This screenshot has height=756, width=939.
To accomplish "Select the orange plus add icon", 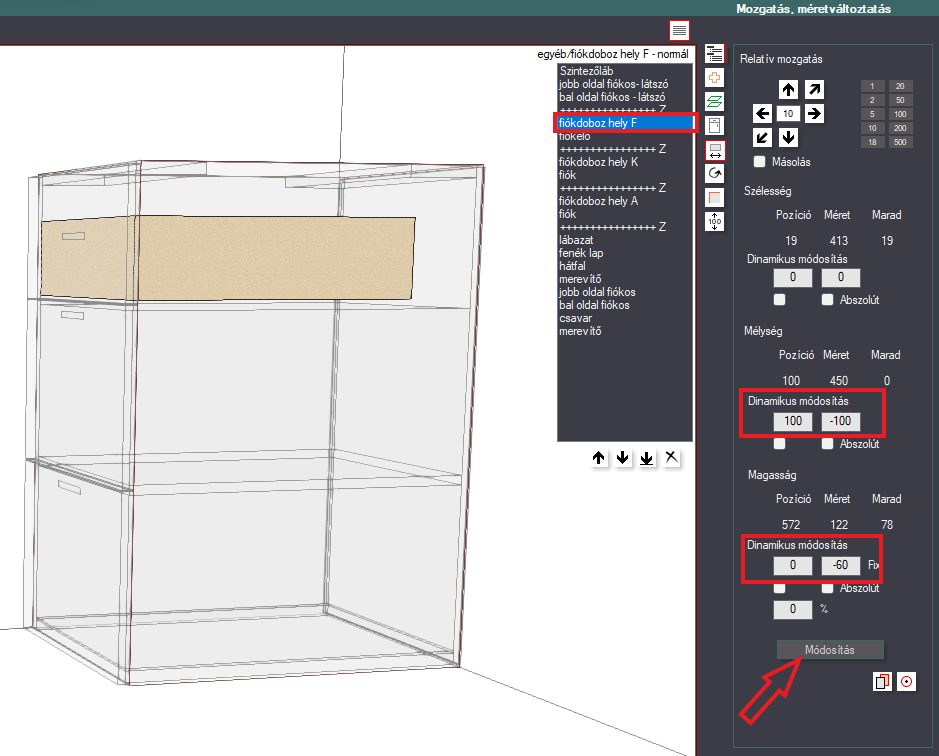I will 714,77.
